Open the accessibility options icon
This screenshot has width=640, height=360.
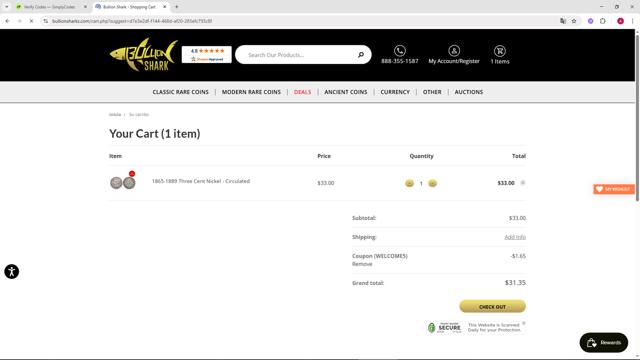[x=11, y=271]
